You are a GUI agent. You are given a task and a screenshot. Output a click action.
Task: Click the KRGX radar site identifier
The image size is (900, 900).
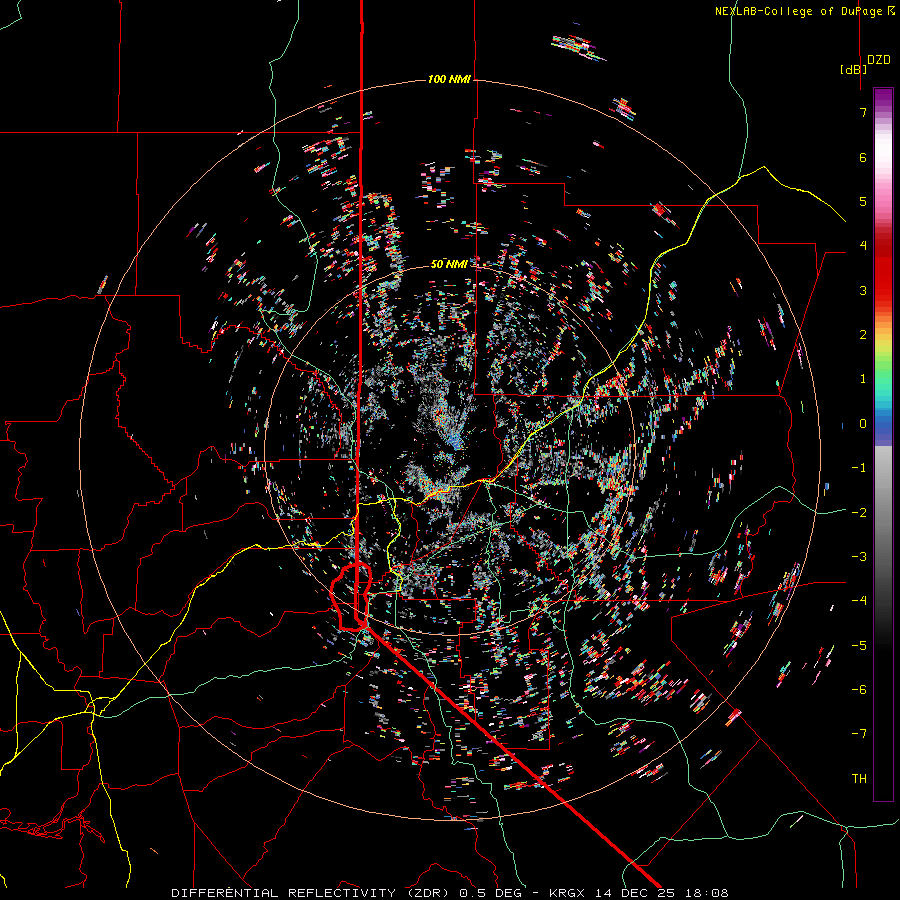coord(567,893)
